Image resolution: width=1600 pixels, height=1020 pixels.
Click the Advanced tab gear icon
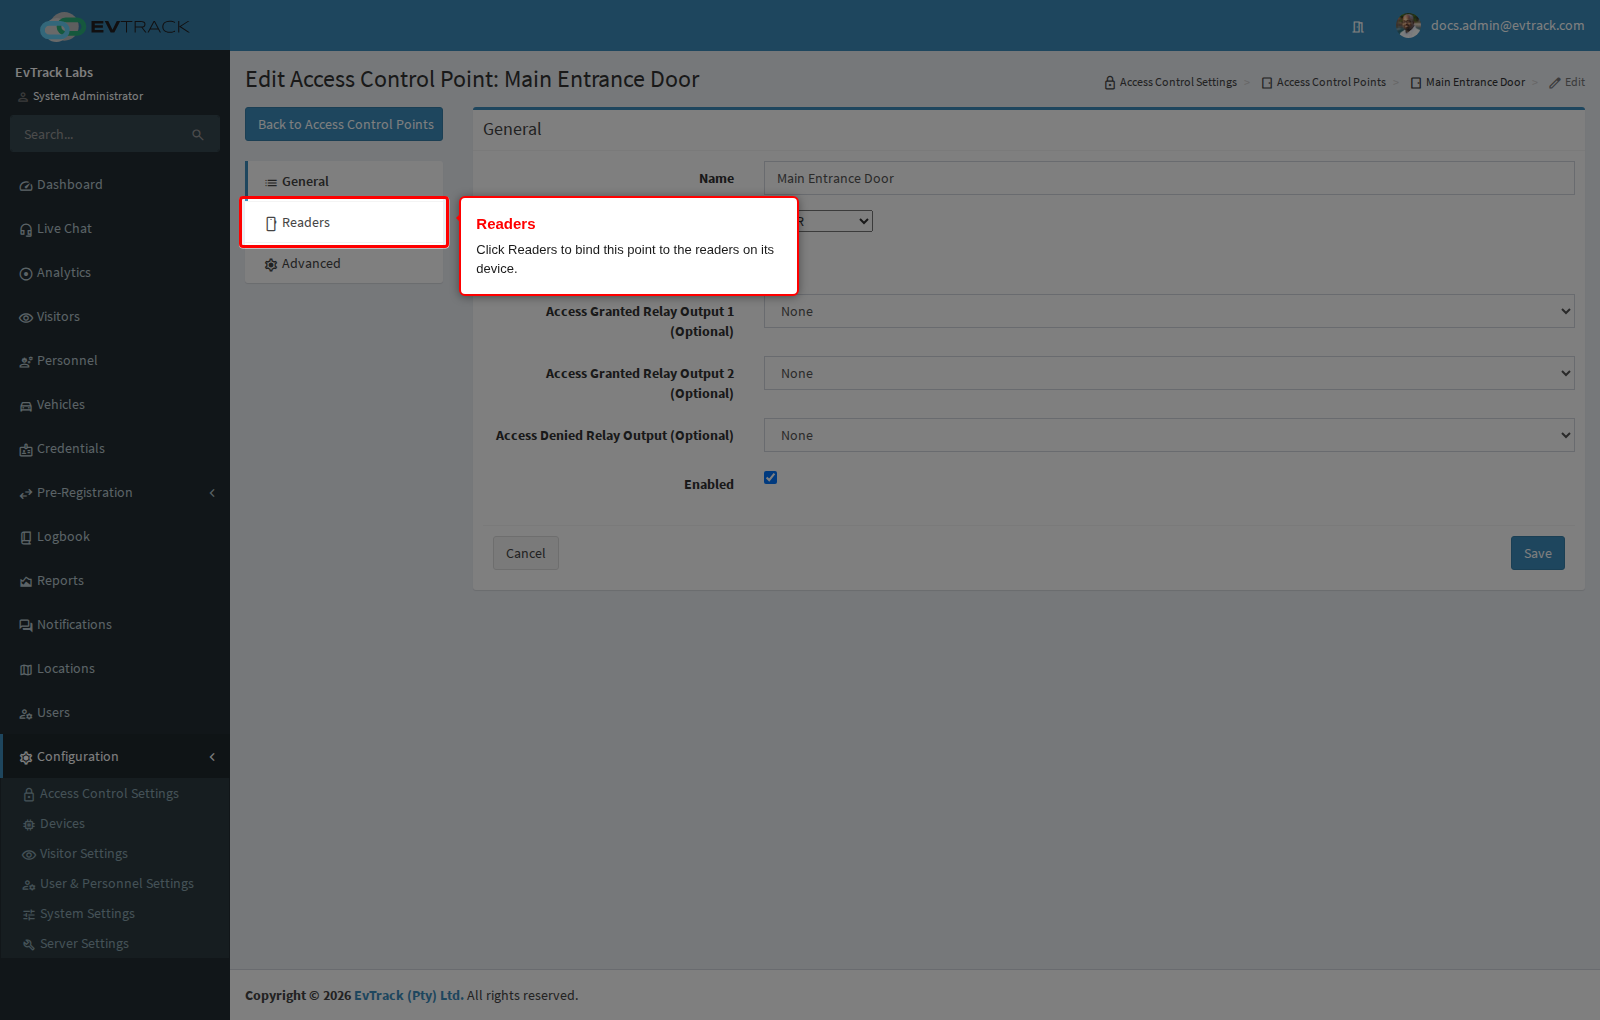click(271, 265)
